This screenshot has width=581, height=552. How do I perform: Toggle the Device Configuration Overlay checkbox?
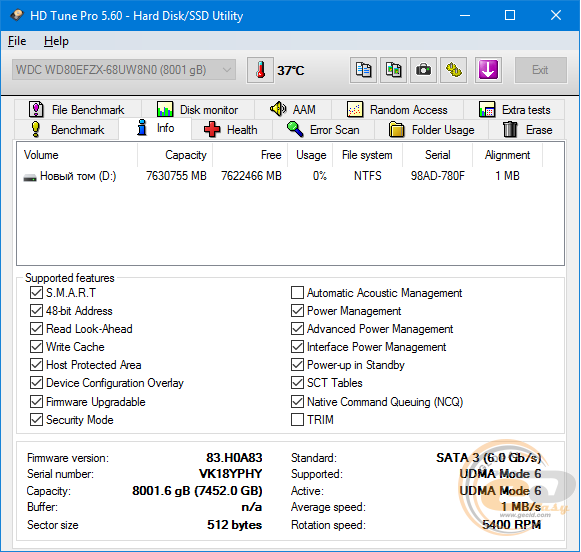(x=36, y=382)
